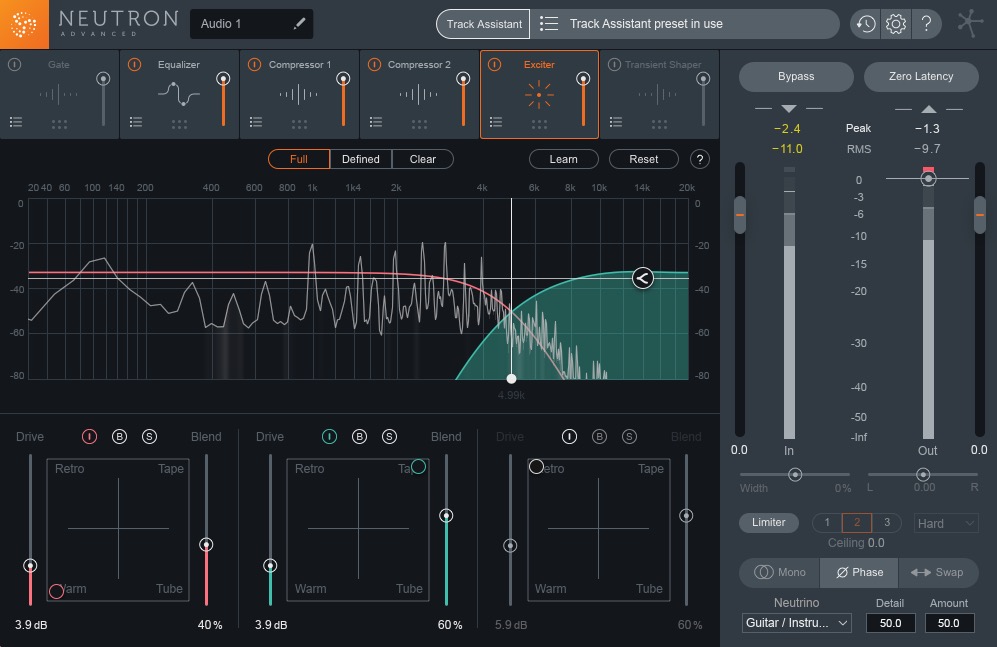
Task: Toggle the Limiter button
Action: pos(769,522)
